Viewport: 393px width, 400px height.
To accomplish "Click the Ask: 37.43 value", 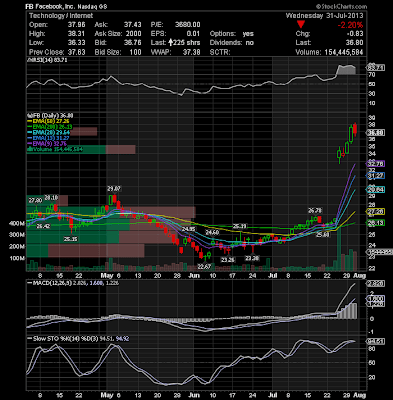I will point(118,25).
